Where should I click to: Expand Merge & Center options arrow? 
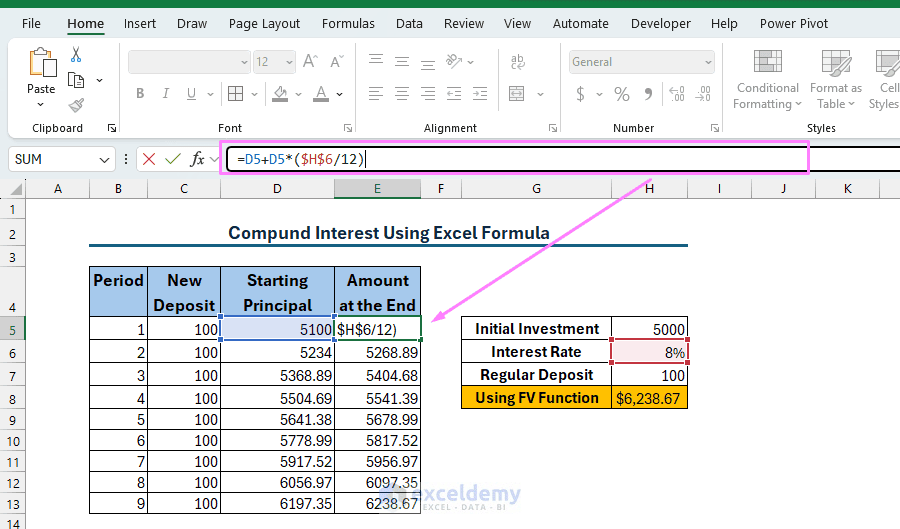(540, 94)
